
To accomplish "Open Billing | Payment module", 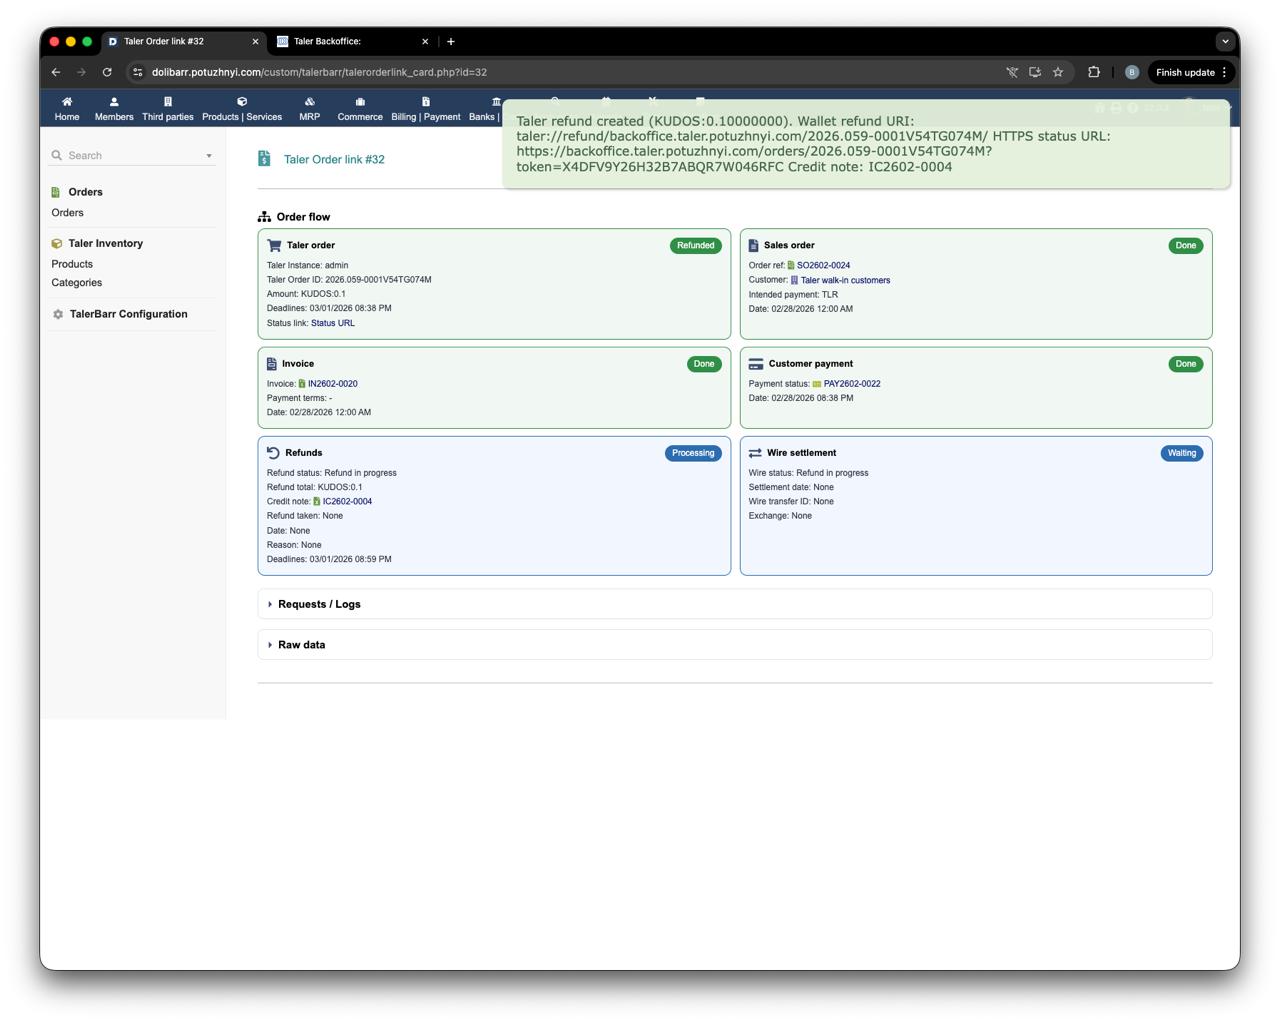I will 425,102.
